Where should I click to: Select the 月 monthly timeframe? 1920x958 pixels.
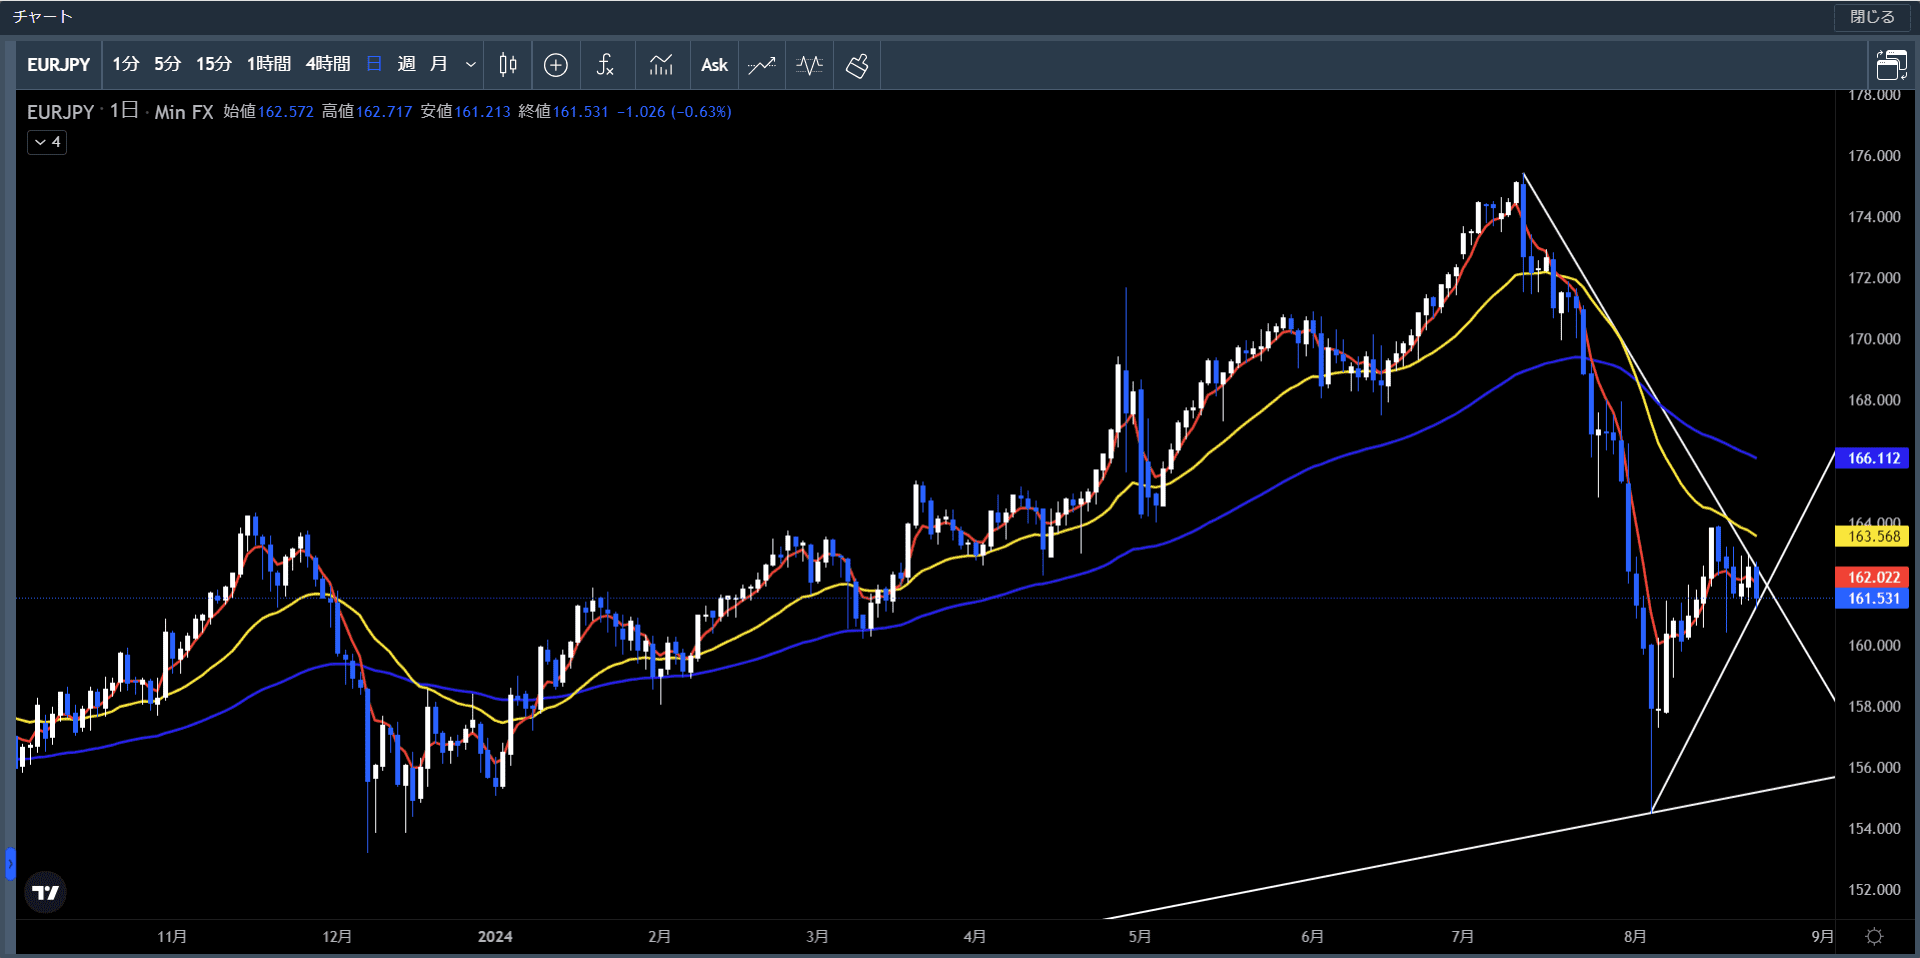pos(439,65)
